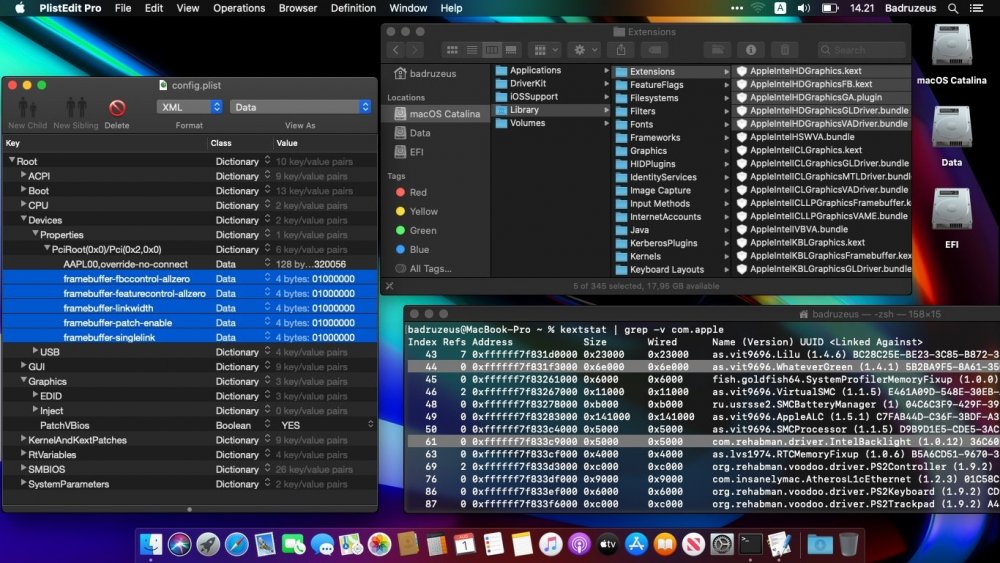The width and height of the screenshot is (1000, 563).
Task: Click the Finder toolbar trash icon
Action: tap(784, 50)
